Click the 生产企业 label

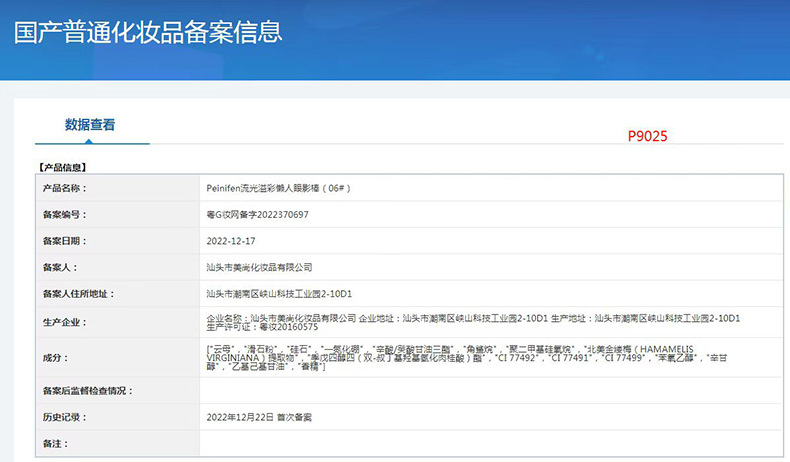pyautogui.click(x=64, y=322)
